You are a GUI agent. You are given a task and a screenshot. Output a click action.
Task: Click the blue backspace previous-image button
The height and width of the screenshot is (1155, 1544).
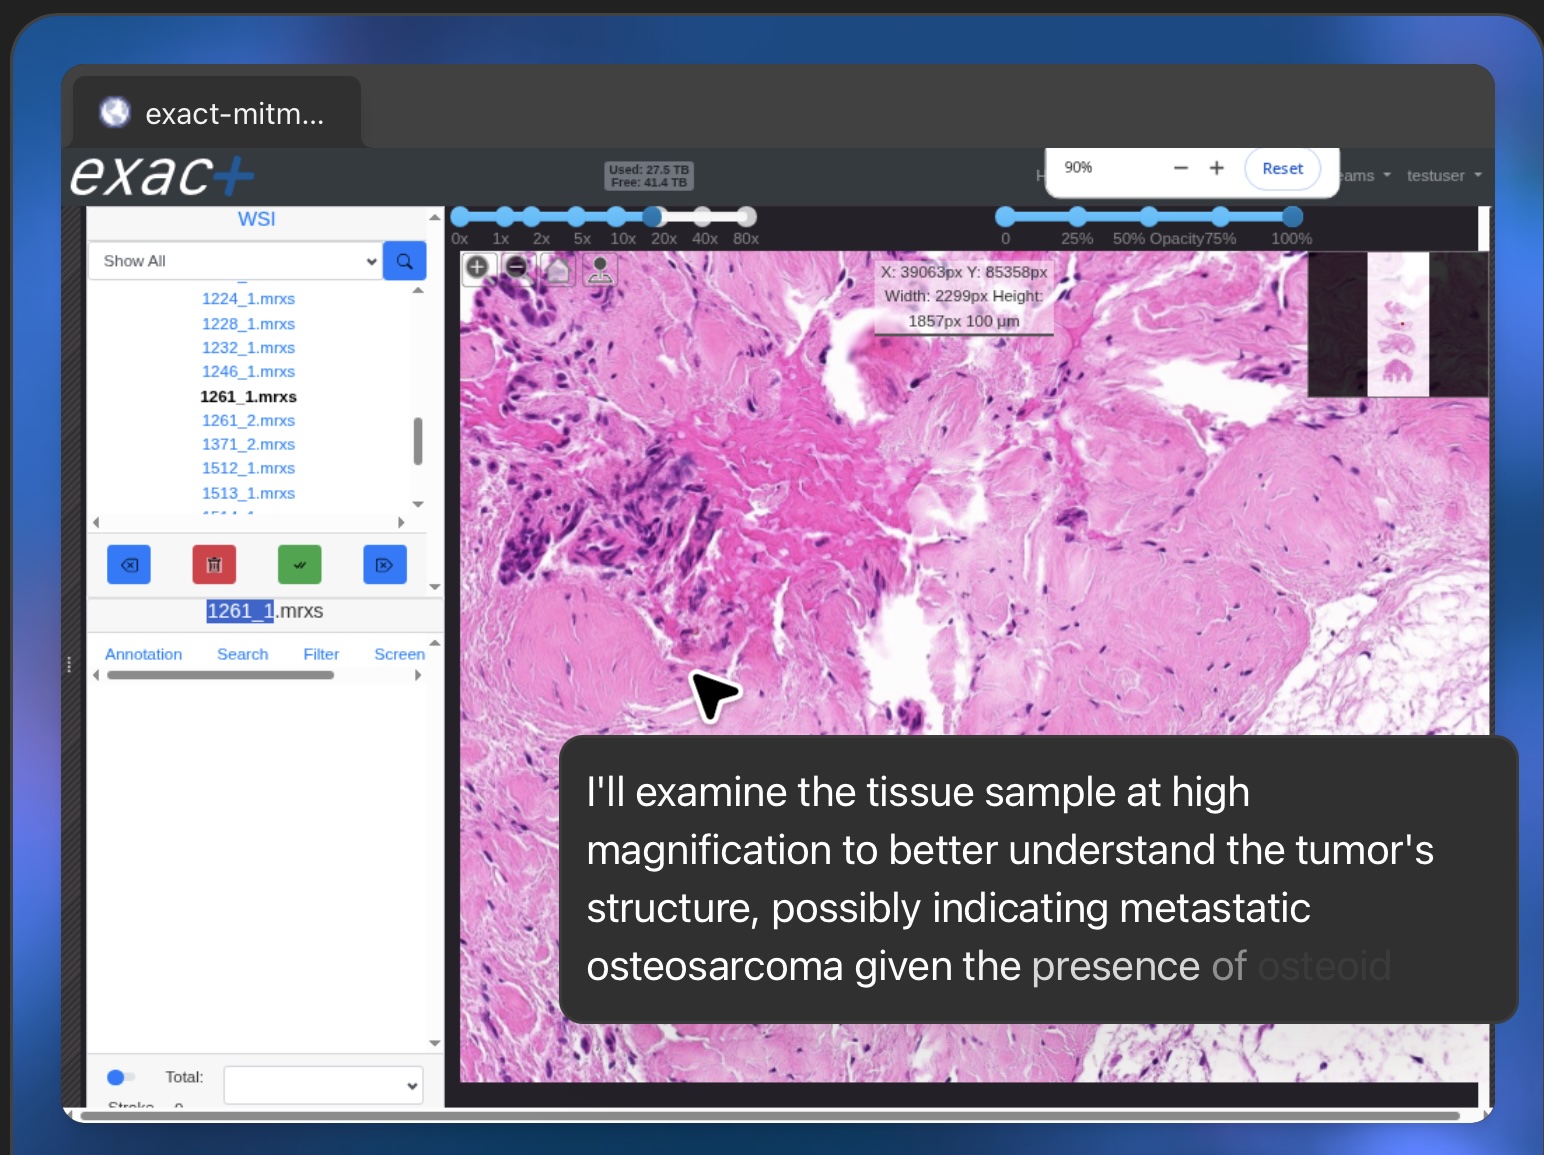129,564
